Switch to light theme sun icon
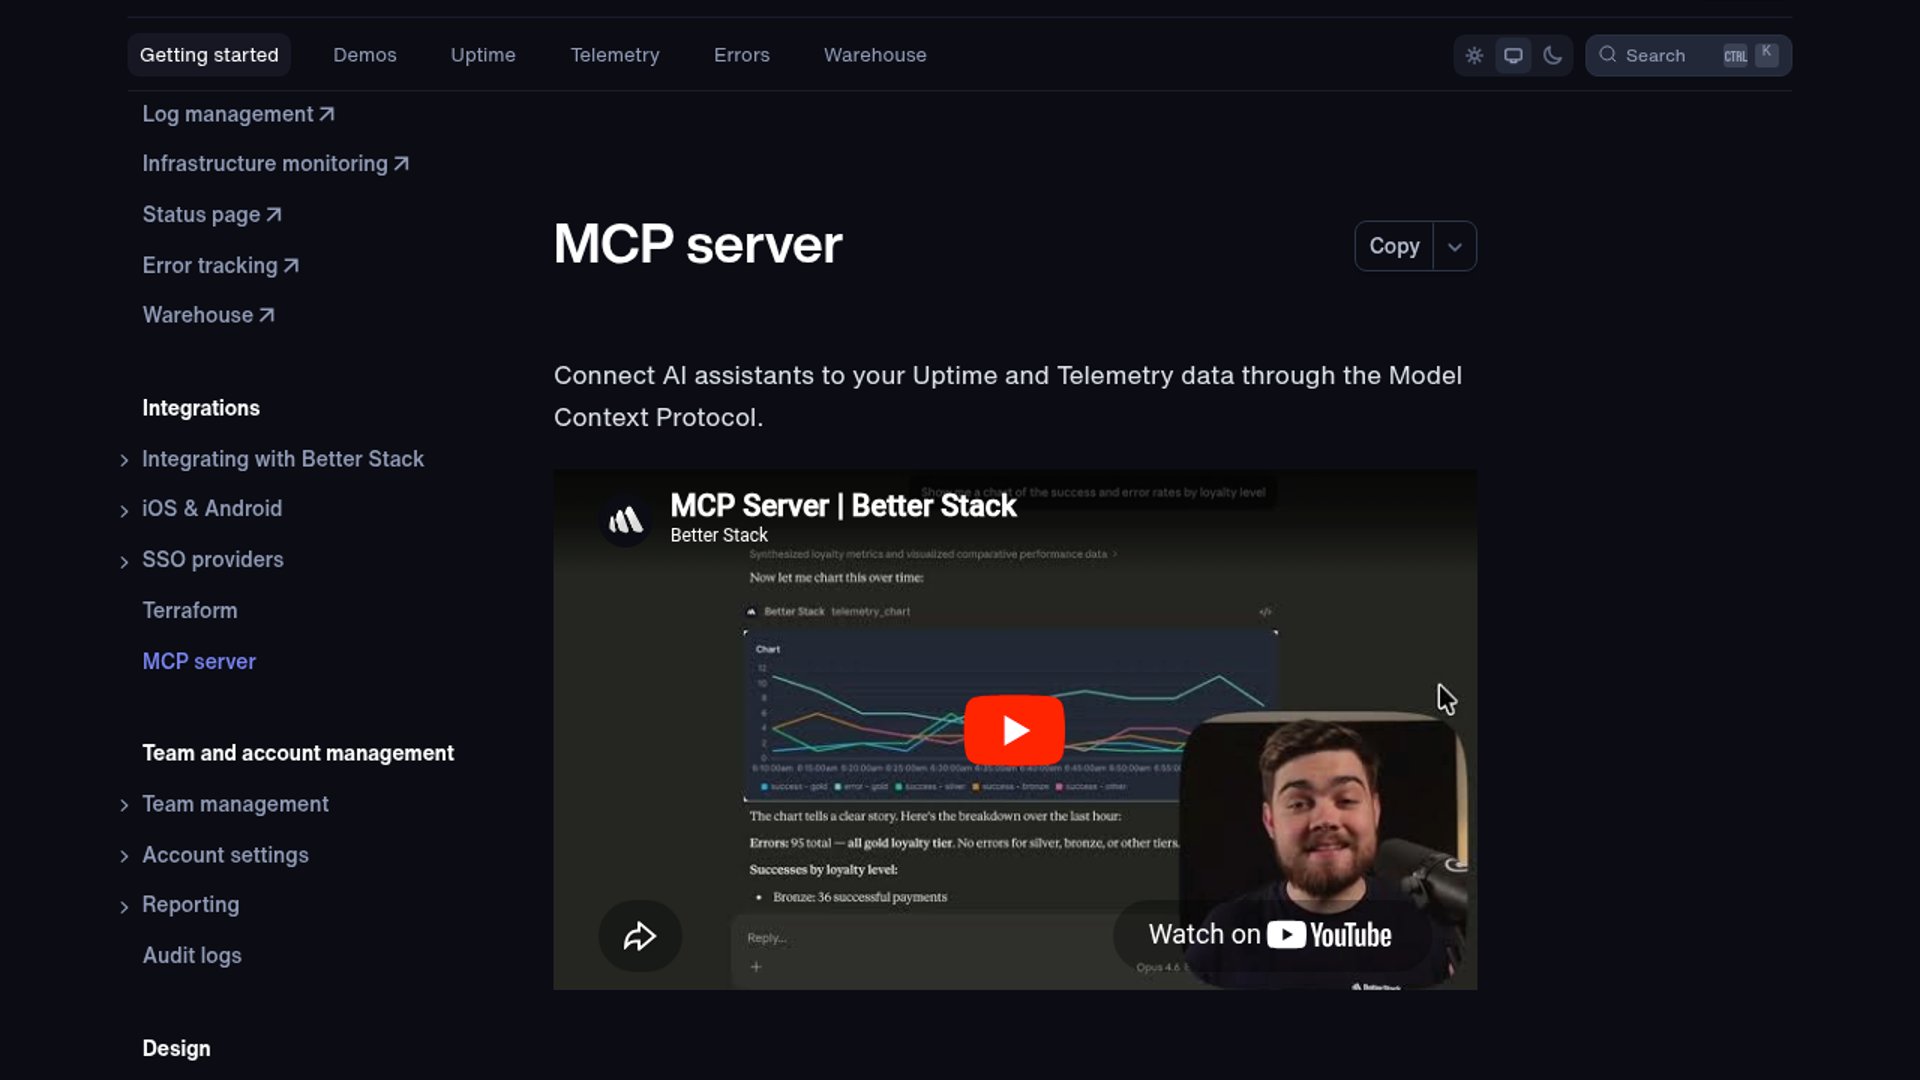Viewport: 1920px width, 1080px height. pos(1474,56)
